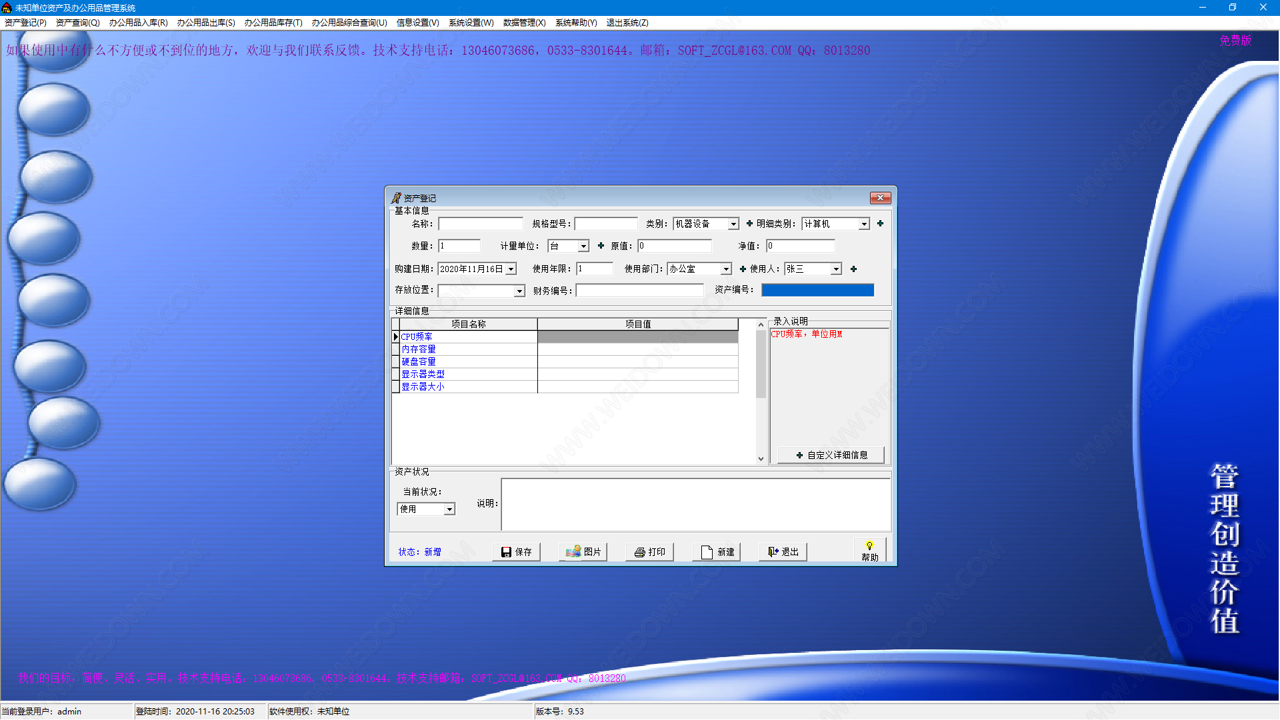The width and height of the screenshot is (1280, 720).
Task: Click the 说明 text area
Action: (696, 505)
